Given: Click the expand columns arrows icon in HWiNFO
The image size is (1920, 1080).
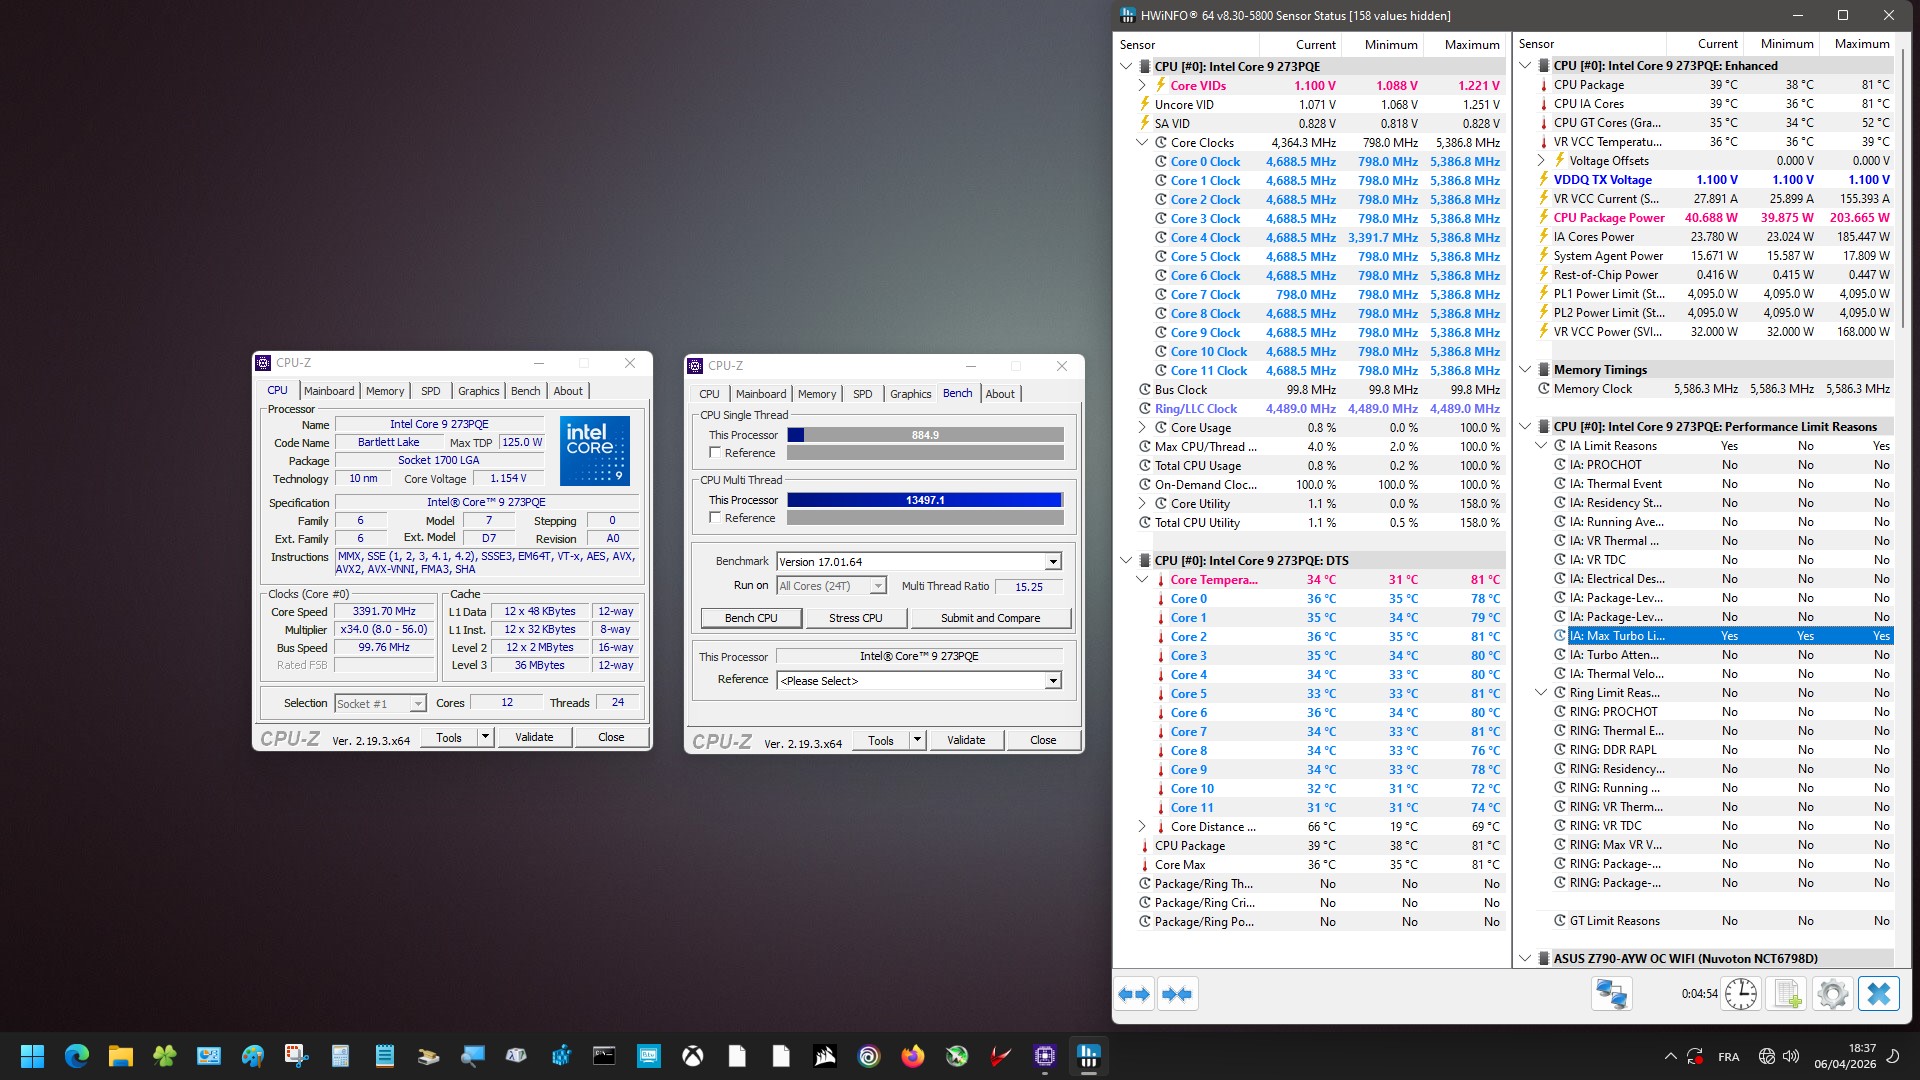Looking at the screenshot, I should (1134, 994).
